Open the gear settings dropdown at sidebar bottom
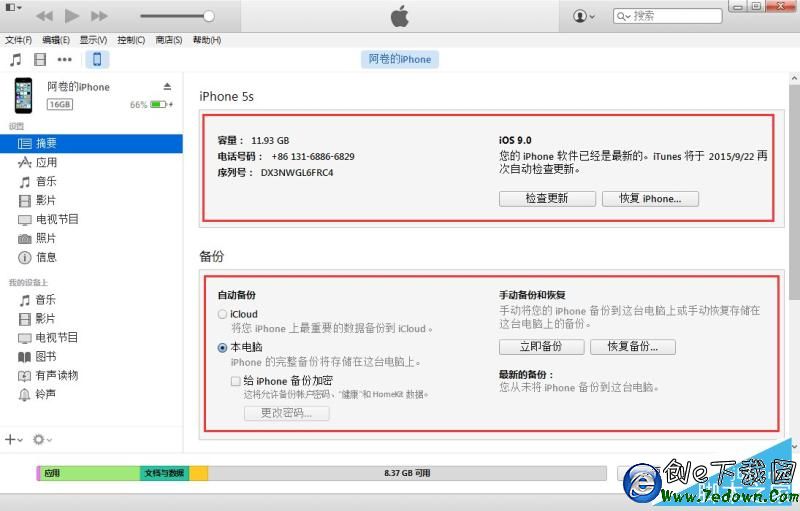Screen dimensions: 800x511 click(42, 439)
